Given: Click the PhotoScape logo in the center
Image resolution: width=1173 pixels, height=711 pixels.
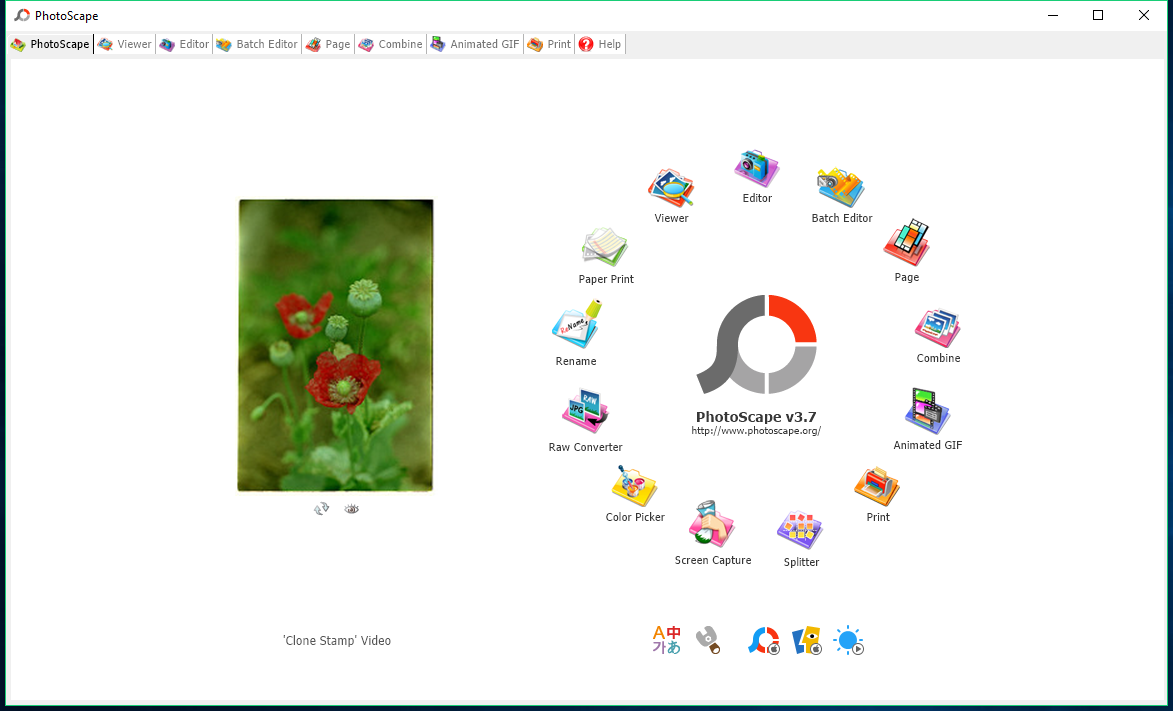Looking at the screenshot, I should point(756,344).
